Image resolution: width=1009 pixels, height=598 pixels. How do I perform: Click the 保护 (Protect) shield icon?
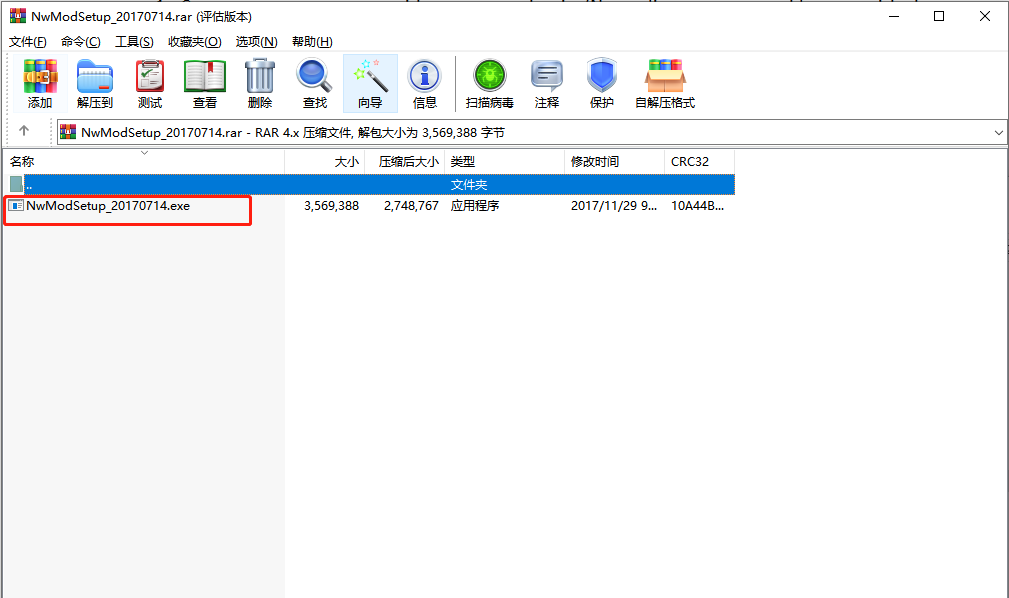[602, 84]
